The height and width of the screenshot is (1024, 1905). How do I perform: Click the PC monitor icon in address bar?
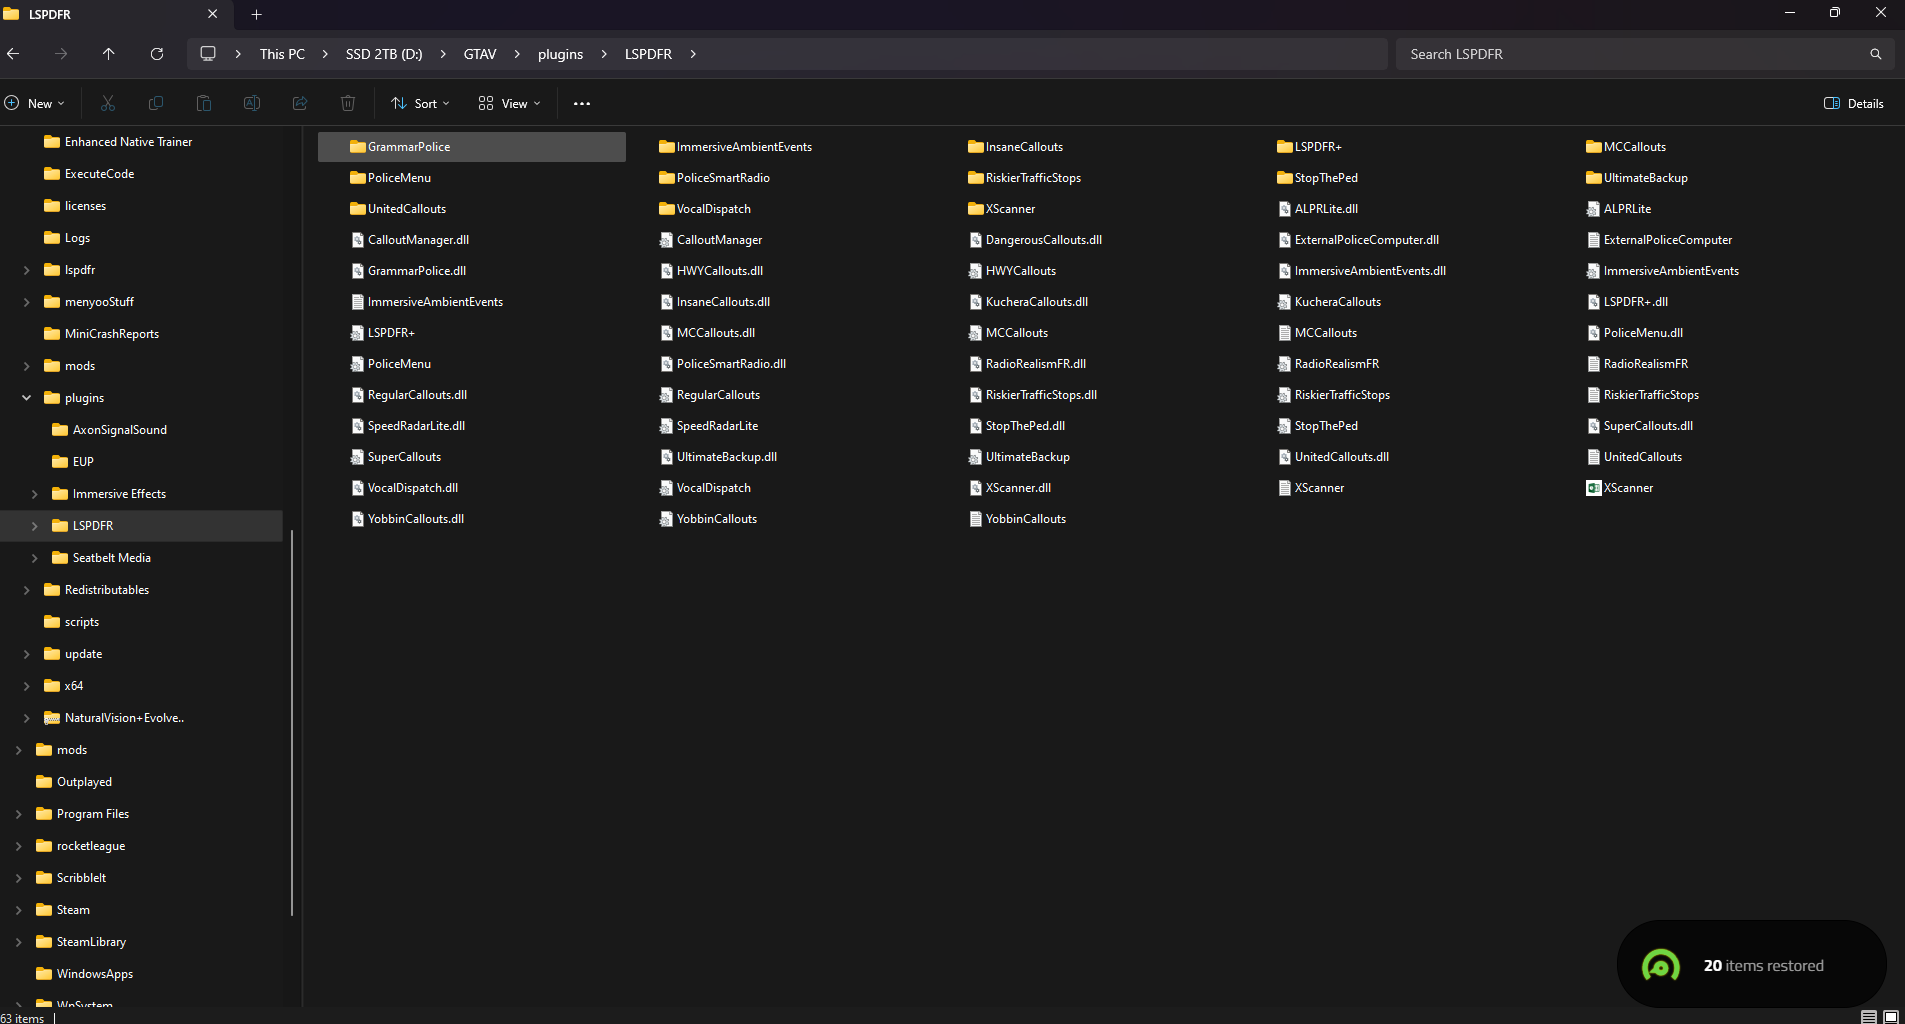click(208, 54)
